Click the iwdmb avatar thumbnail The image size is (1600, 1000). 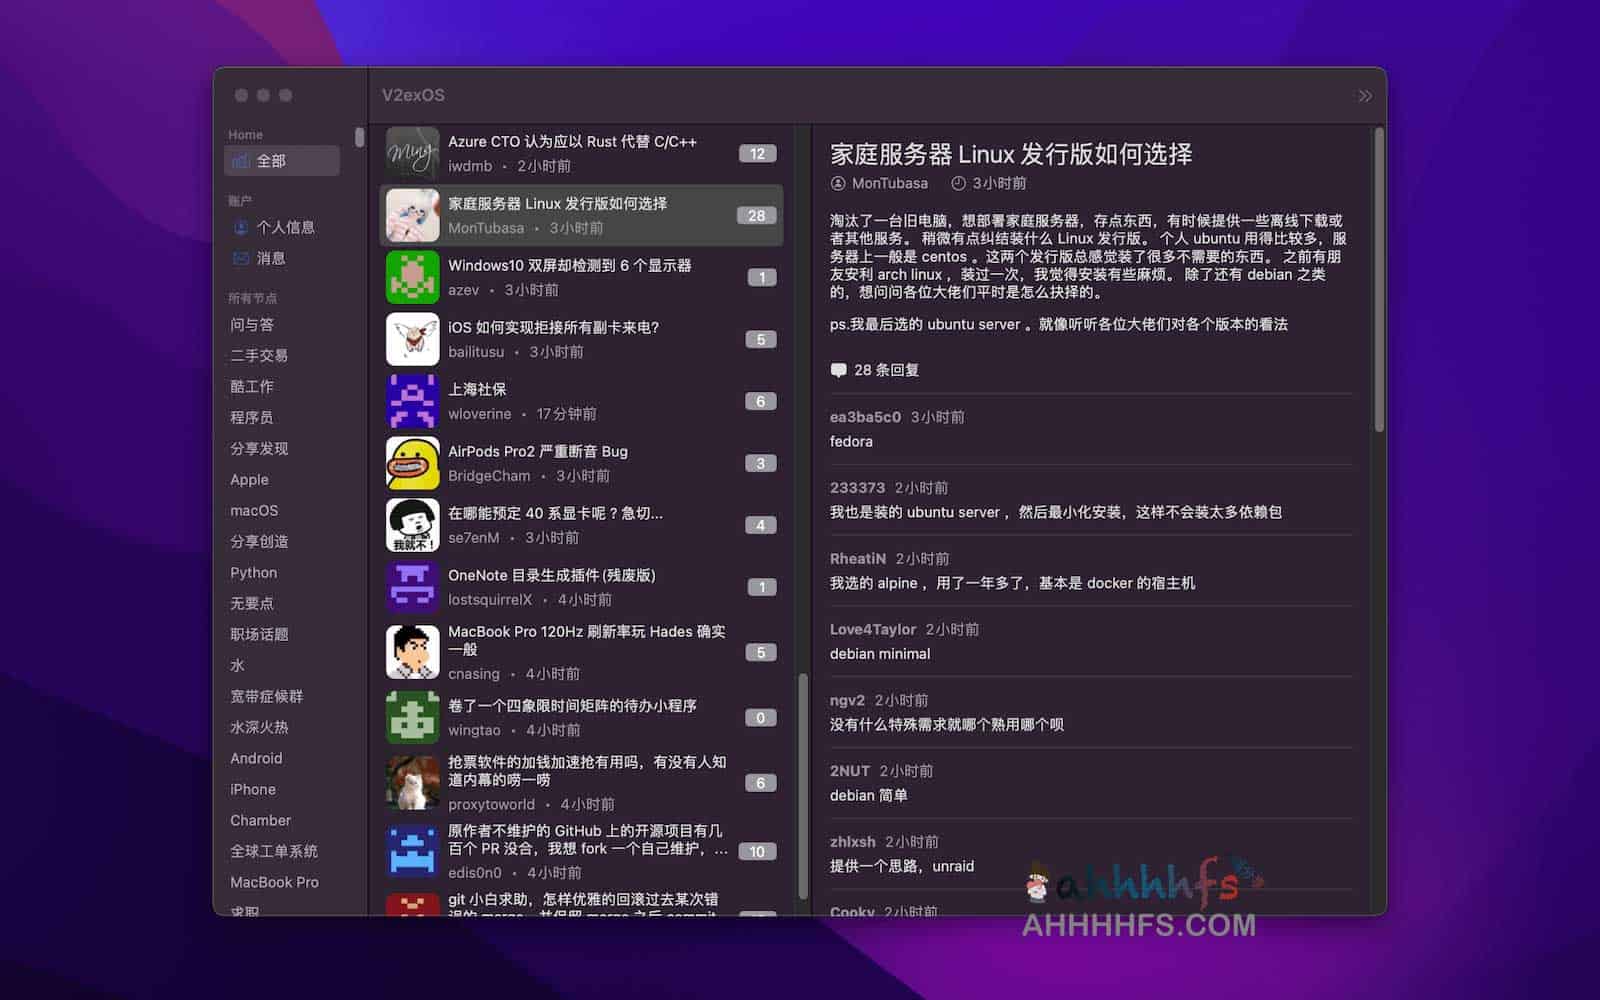[413, 153]
